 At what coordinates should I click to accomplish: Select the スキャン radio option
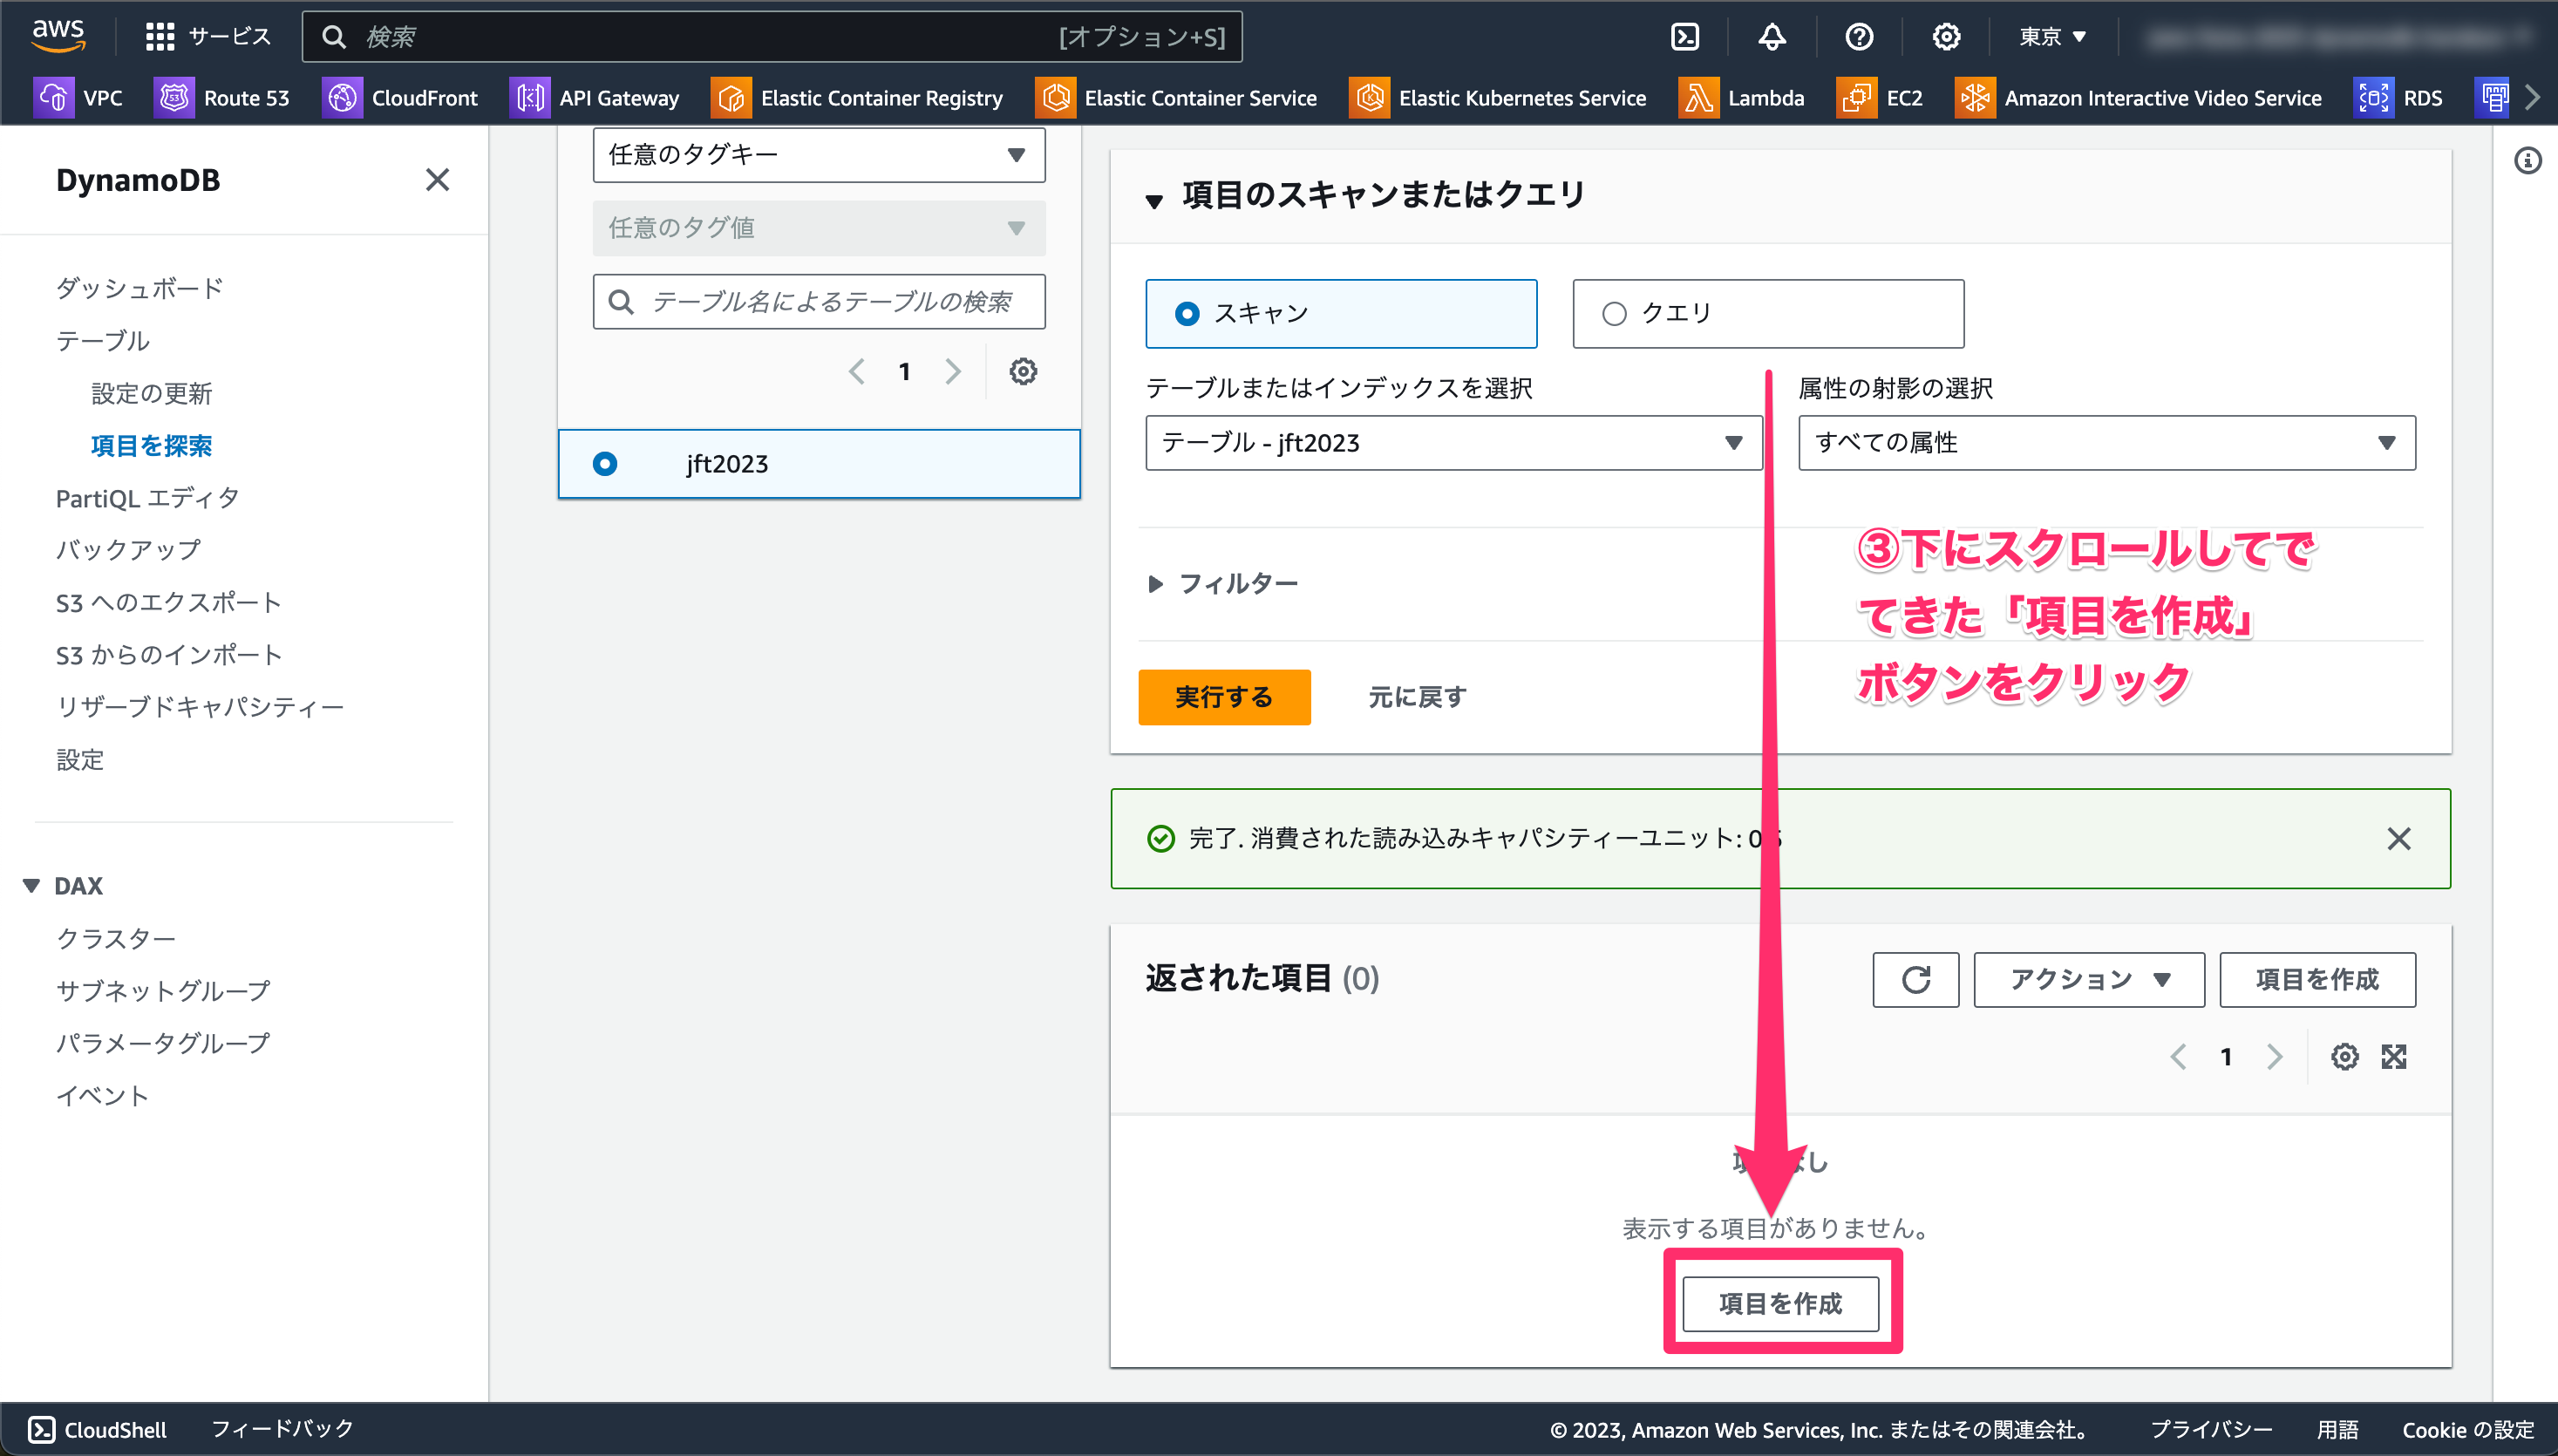click(1186, 314)
